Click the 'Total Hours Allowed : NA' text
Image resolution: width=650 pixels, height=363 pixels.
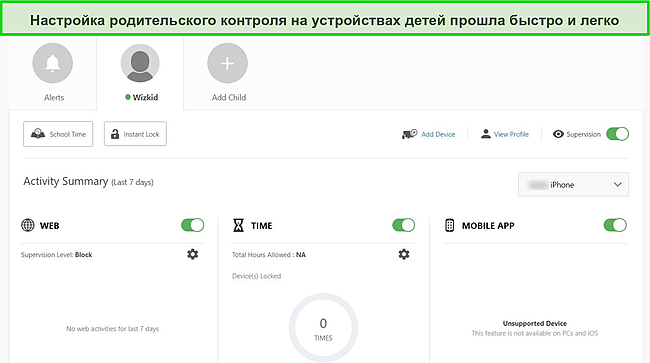tap(269, 255)
